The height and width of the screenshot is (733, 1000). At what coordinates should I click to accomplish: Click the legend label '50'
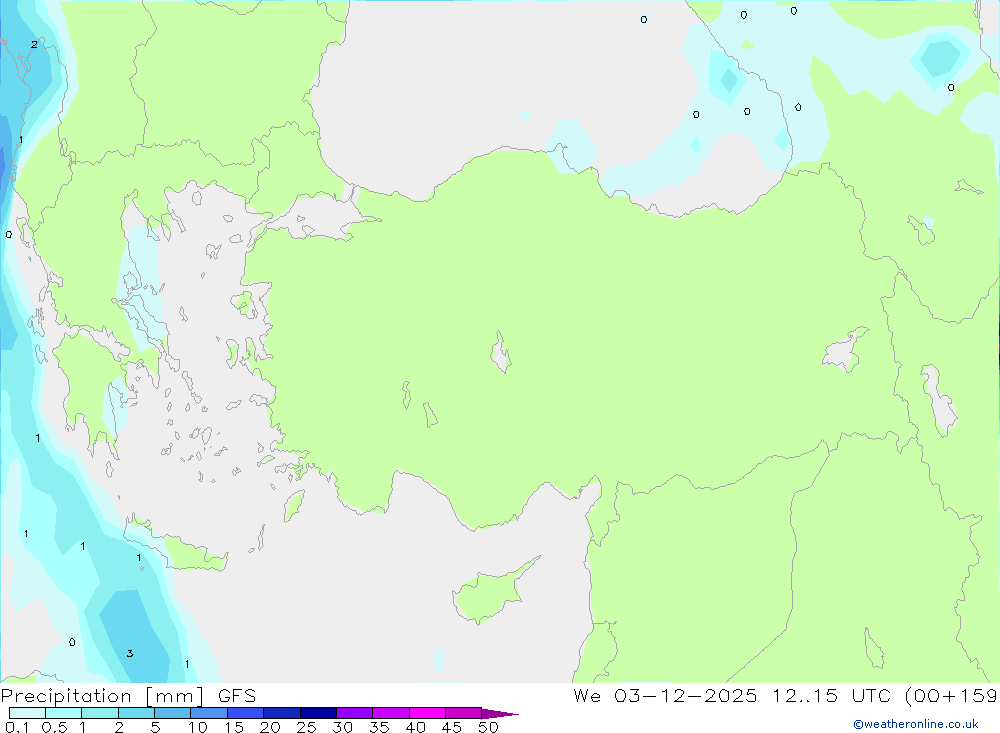tap(488, 727)
